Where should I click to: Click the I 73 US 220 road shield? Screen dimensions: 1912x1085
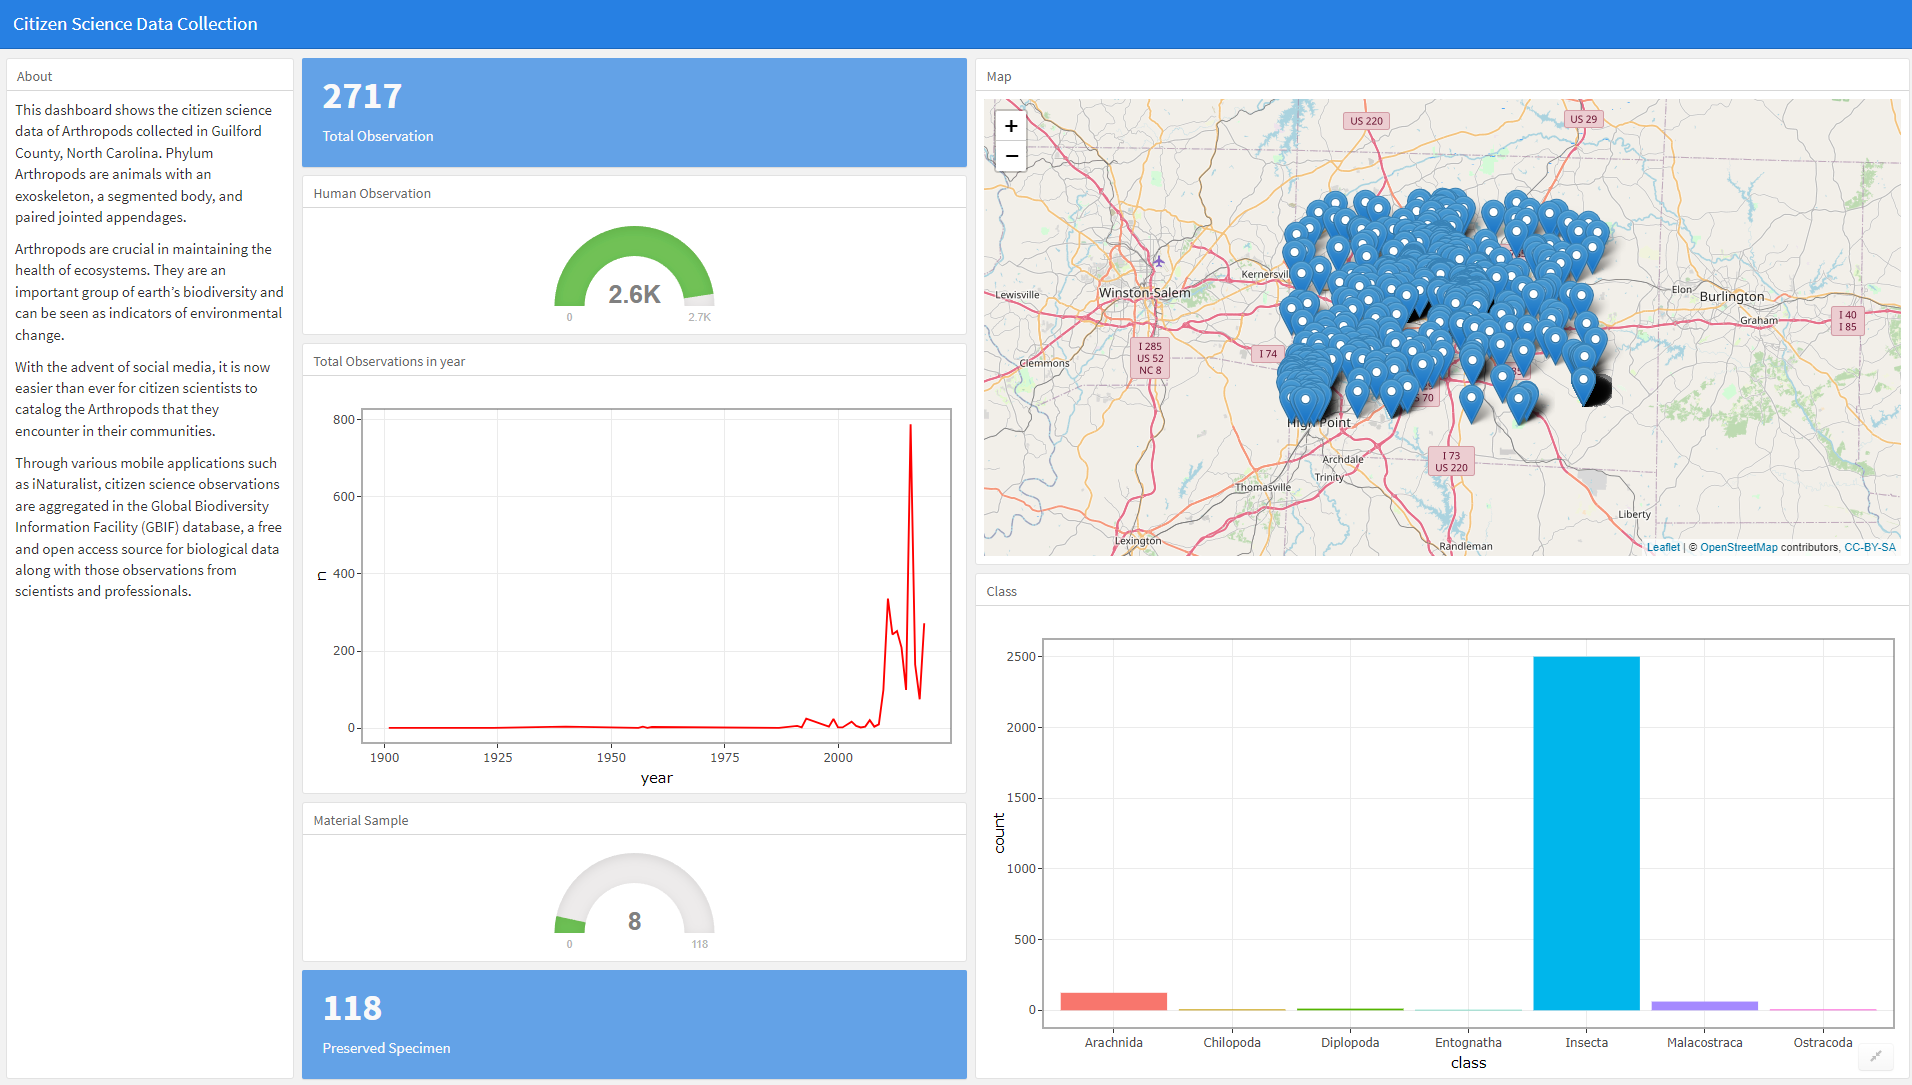(1451, 461)
